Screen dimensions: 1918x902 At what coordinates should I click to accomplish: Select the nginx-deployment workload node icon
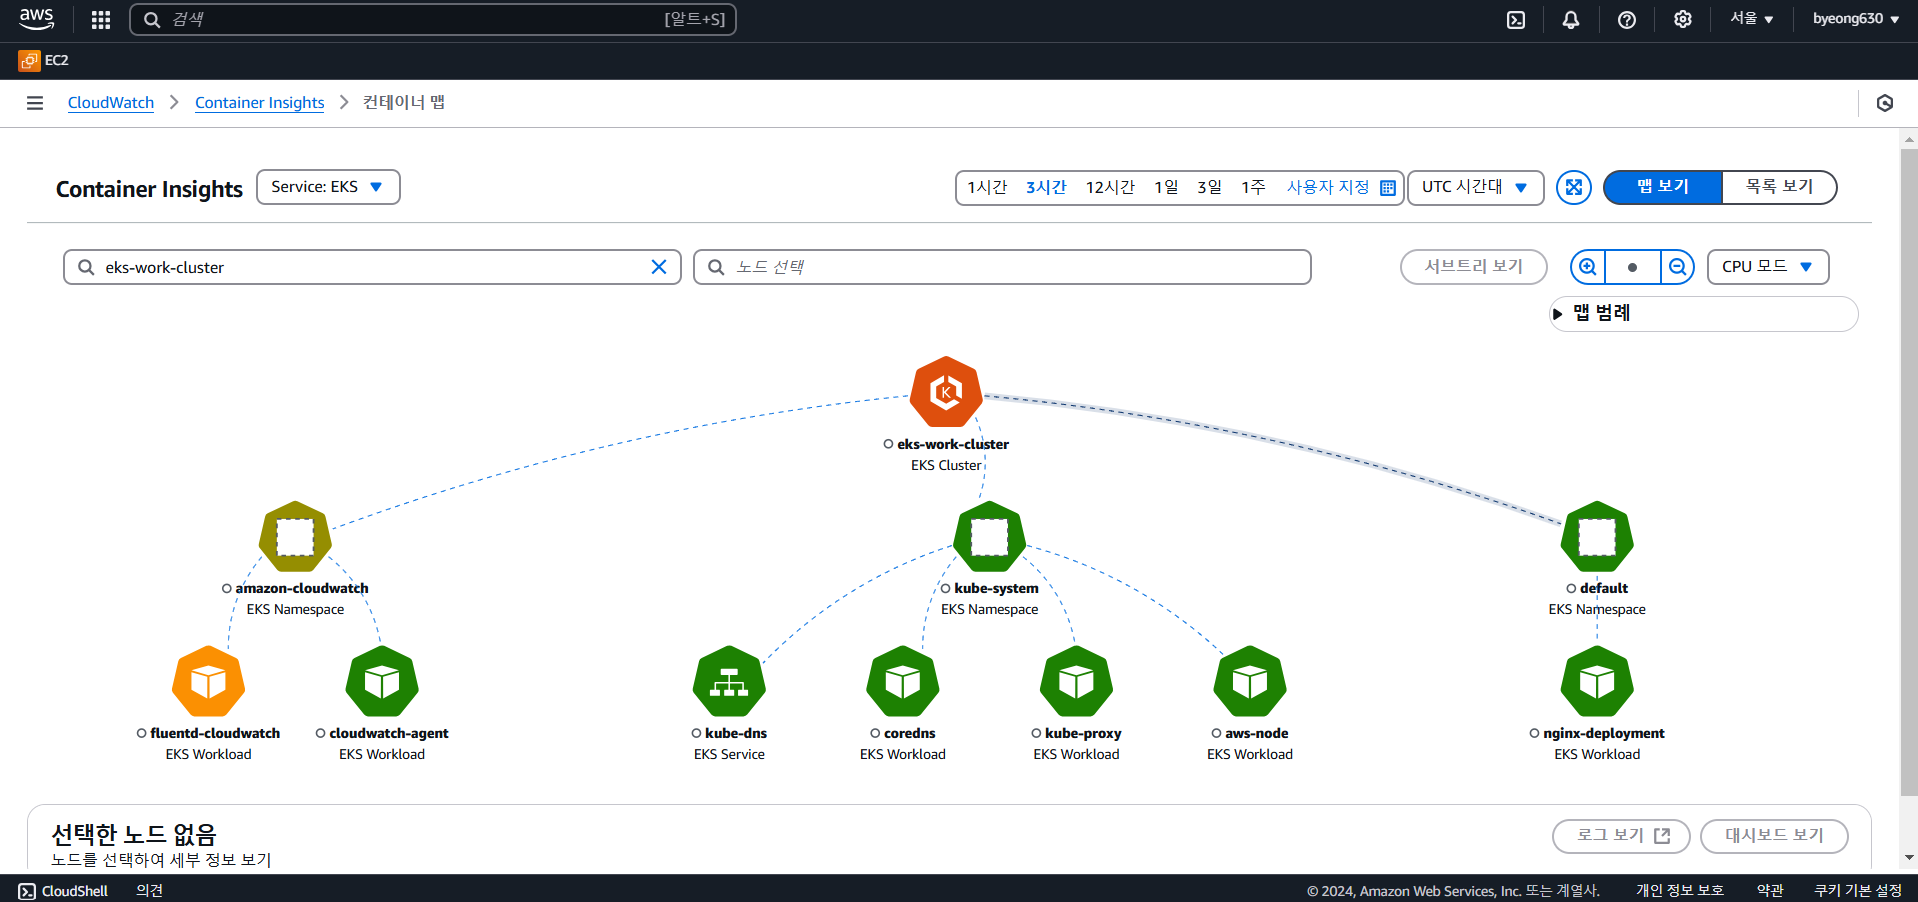1597,682
